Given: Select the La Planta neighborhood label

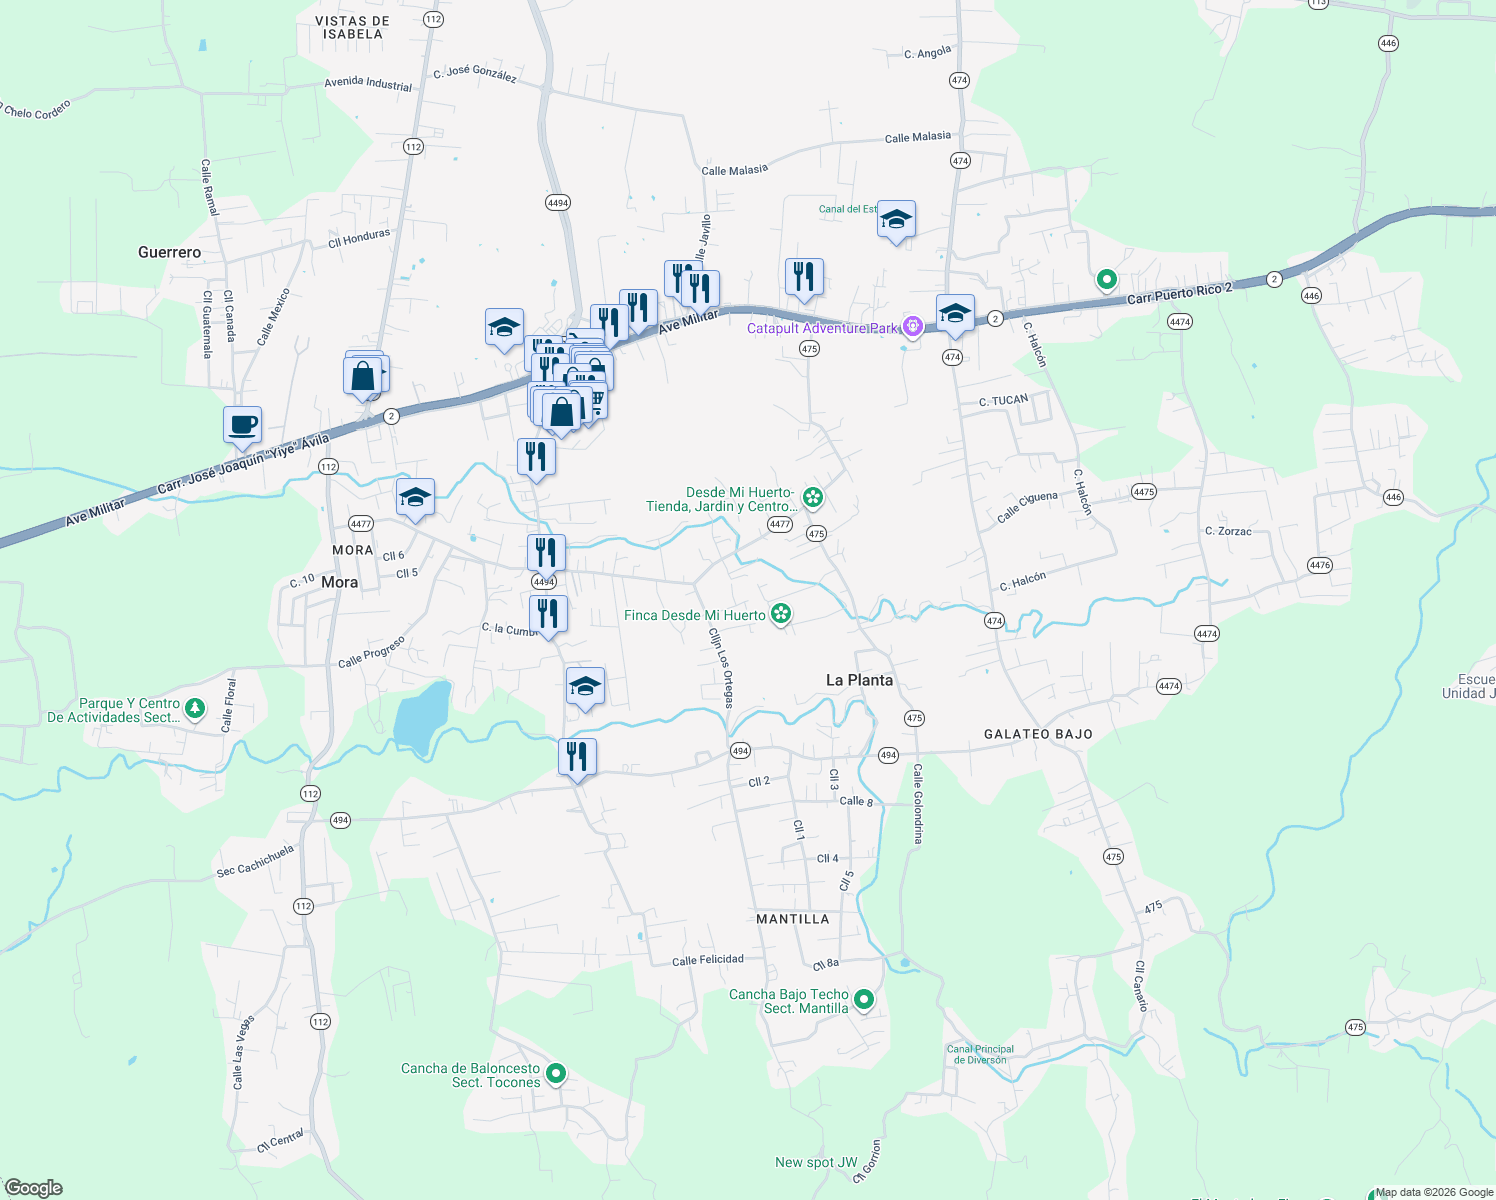Looking at the screenshot, I should point(858,680).
